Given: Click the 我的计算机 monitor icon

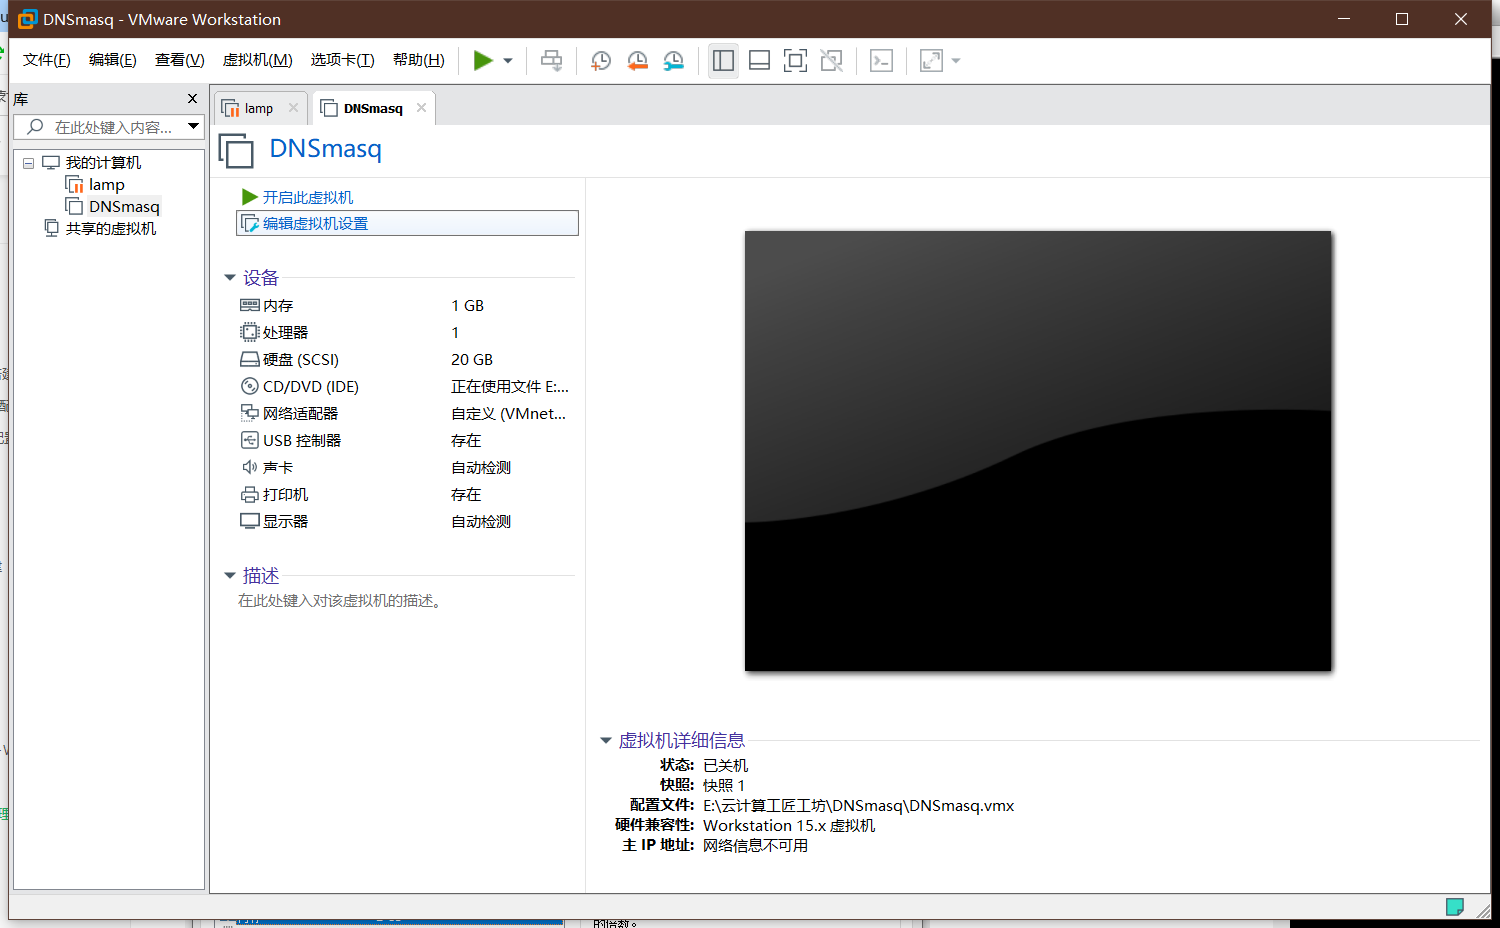Looking at the screenshot, I should pos(51,163).
